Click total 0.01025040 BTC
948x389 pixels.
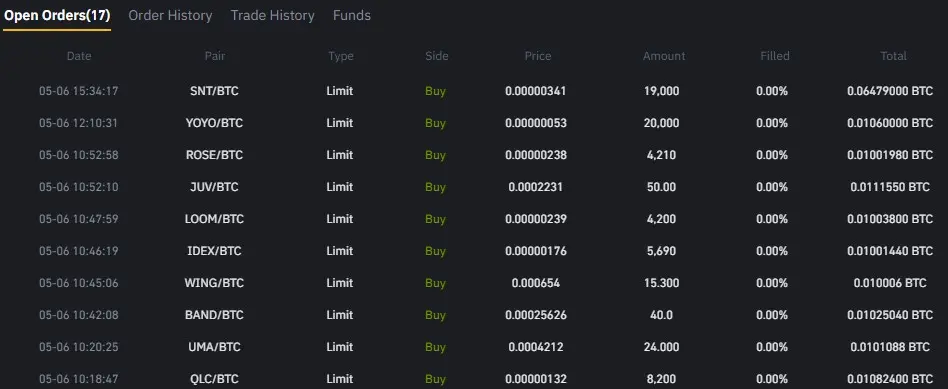click(x=890, y=315)
